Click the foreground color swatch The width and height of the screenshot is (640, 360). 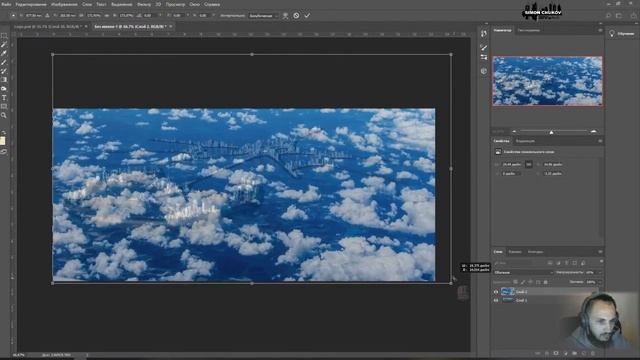coord(2,140)
